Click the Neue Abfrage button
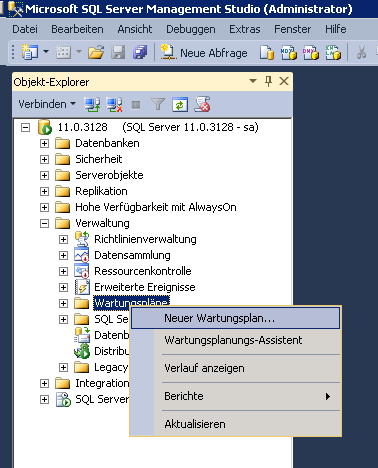Viewport: 378px width, 468px height. pyautogui.click(x=204, y=53)
